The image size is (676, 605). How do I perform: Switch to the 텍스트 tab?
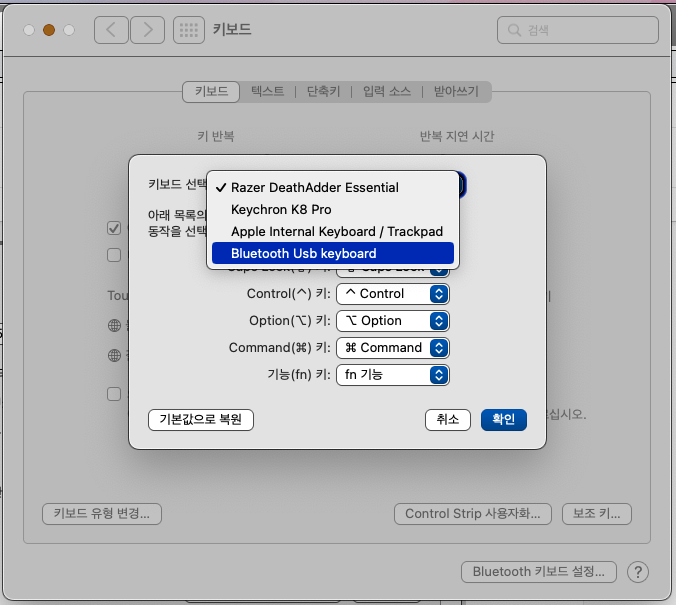268,91
